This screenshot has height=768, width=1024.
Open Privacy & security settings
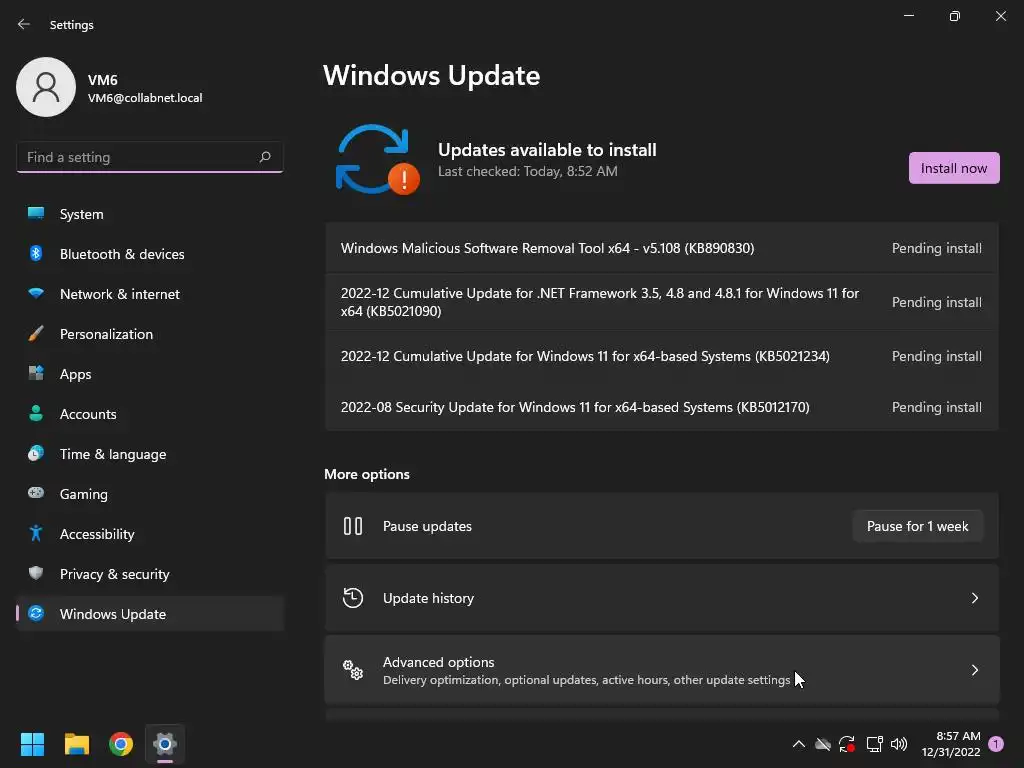pyautogui.click(x=150, y=573)
